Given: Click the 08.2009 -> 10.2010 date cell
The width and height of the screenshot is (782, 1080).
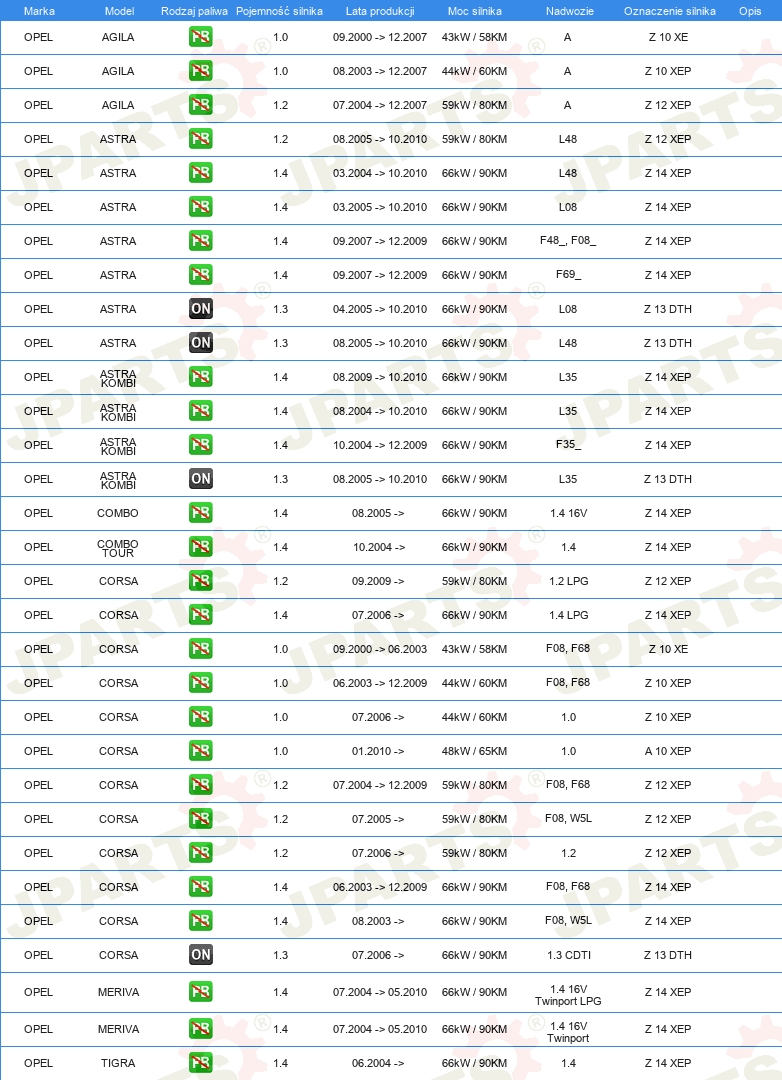Looking at the screenshot, I should (x=380, y=377).
